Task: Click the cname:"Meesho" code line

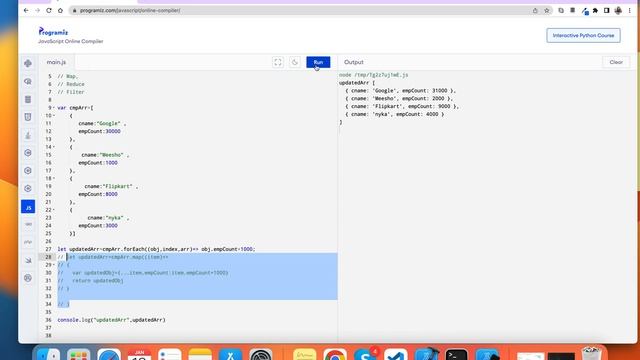Action: coord(105,155)
